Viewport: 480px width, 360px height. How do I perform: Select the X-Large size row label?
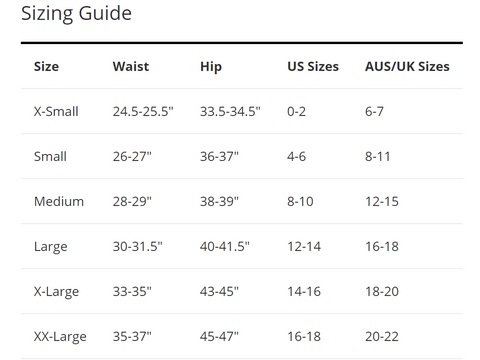point(56,292)
